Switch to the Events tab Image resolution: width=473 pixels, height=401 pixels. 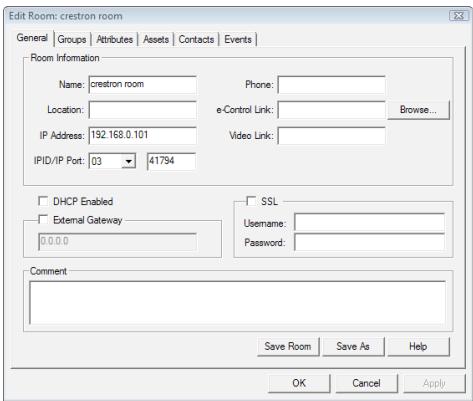coord(238,39)
